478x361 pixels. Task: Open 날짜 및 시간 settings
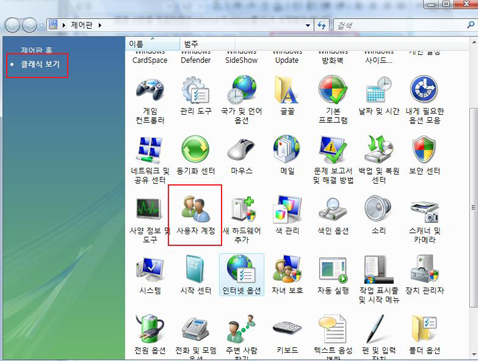[379, 96]
